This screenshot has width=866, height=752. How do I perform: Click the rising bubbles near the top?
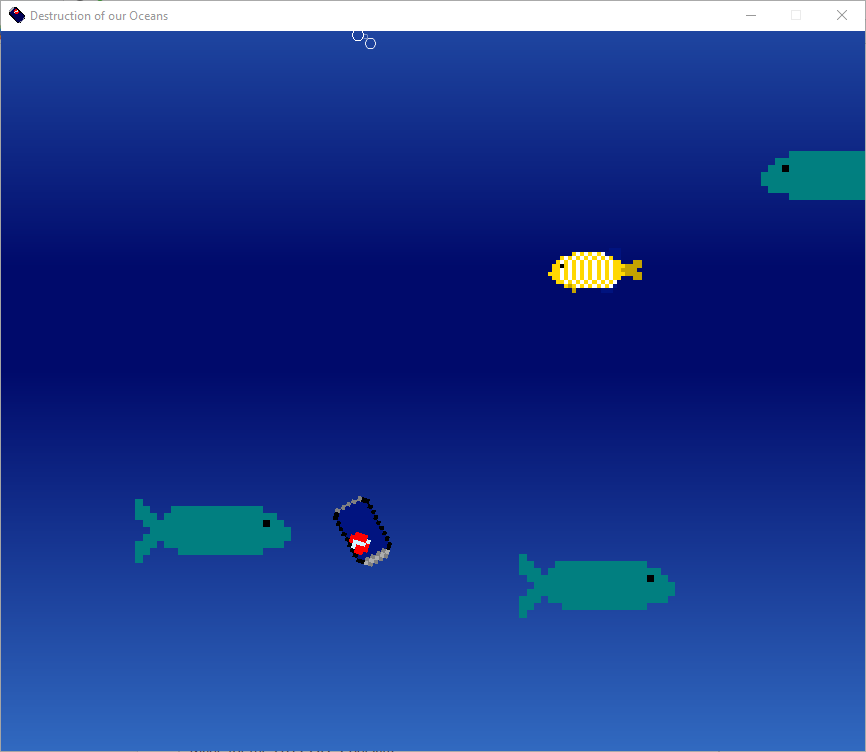coord(361,38)
